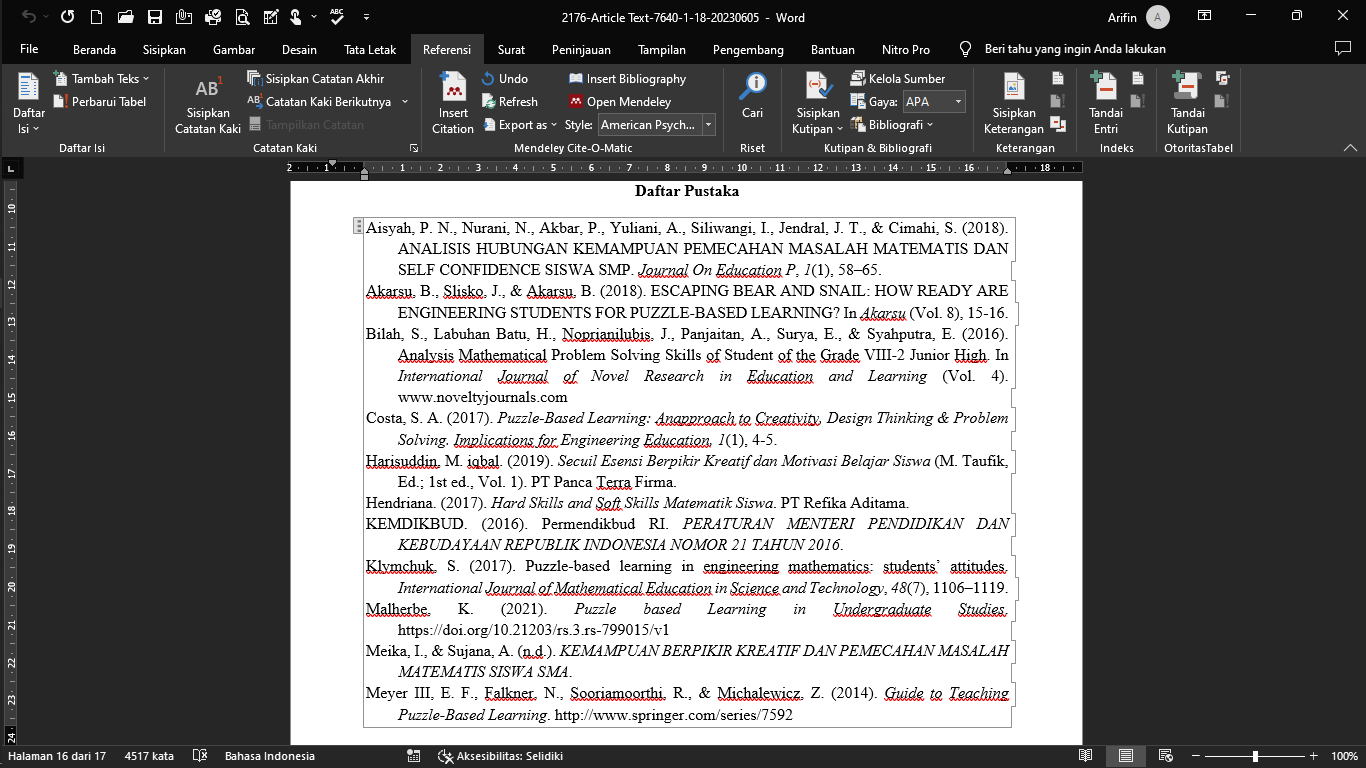Expand Sisipkan Kutipan dropdown
1366x768 pixels.
pos(818,104)
